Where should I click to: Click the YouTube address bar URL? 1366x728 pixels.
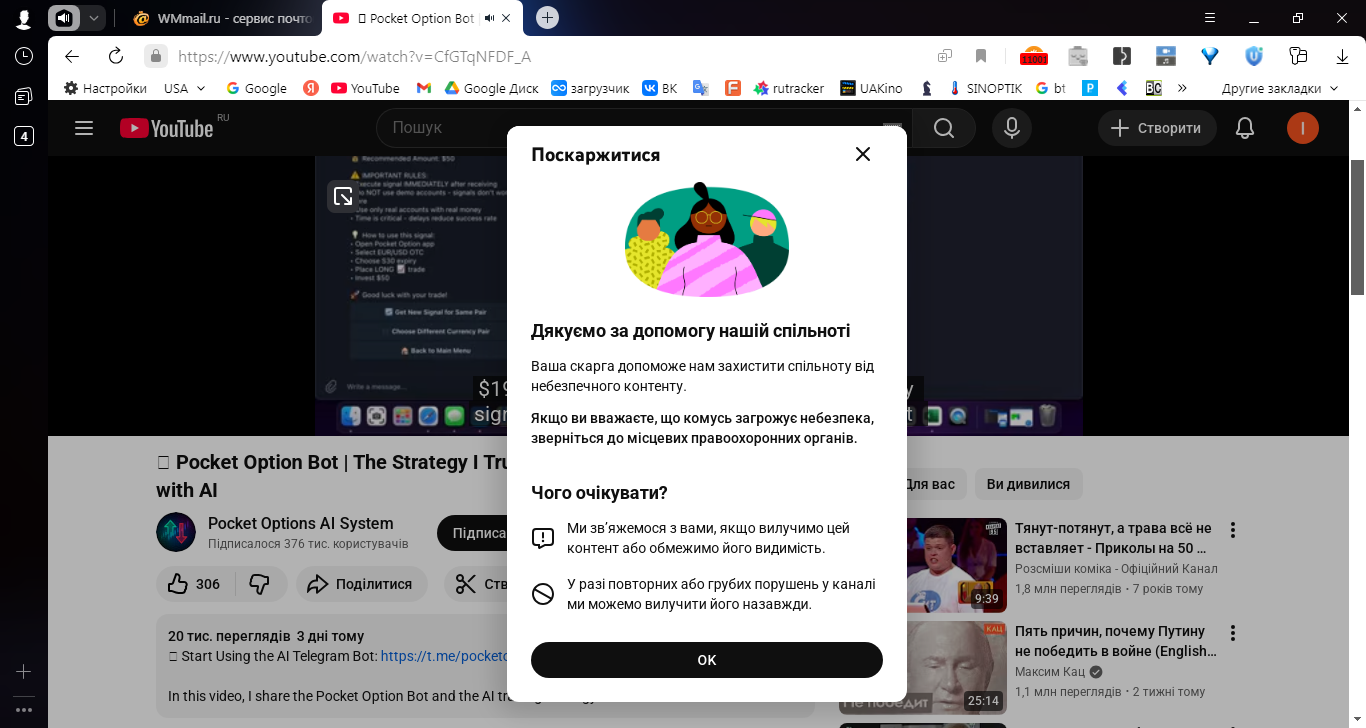[354, 56]
